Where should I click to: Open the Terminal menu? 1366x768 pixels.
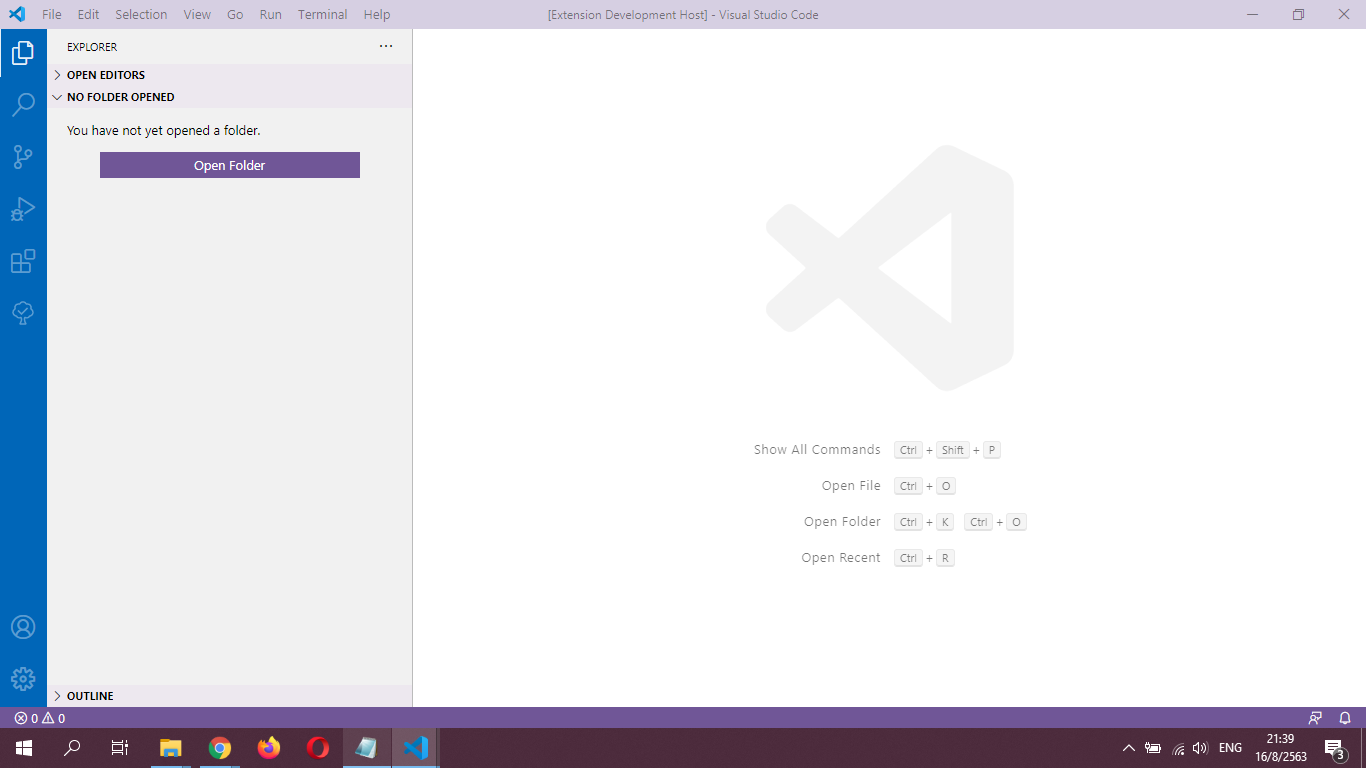323,14
